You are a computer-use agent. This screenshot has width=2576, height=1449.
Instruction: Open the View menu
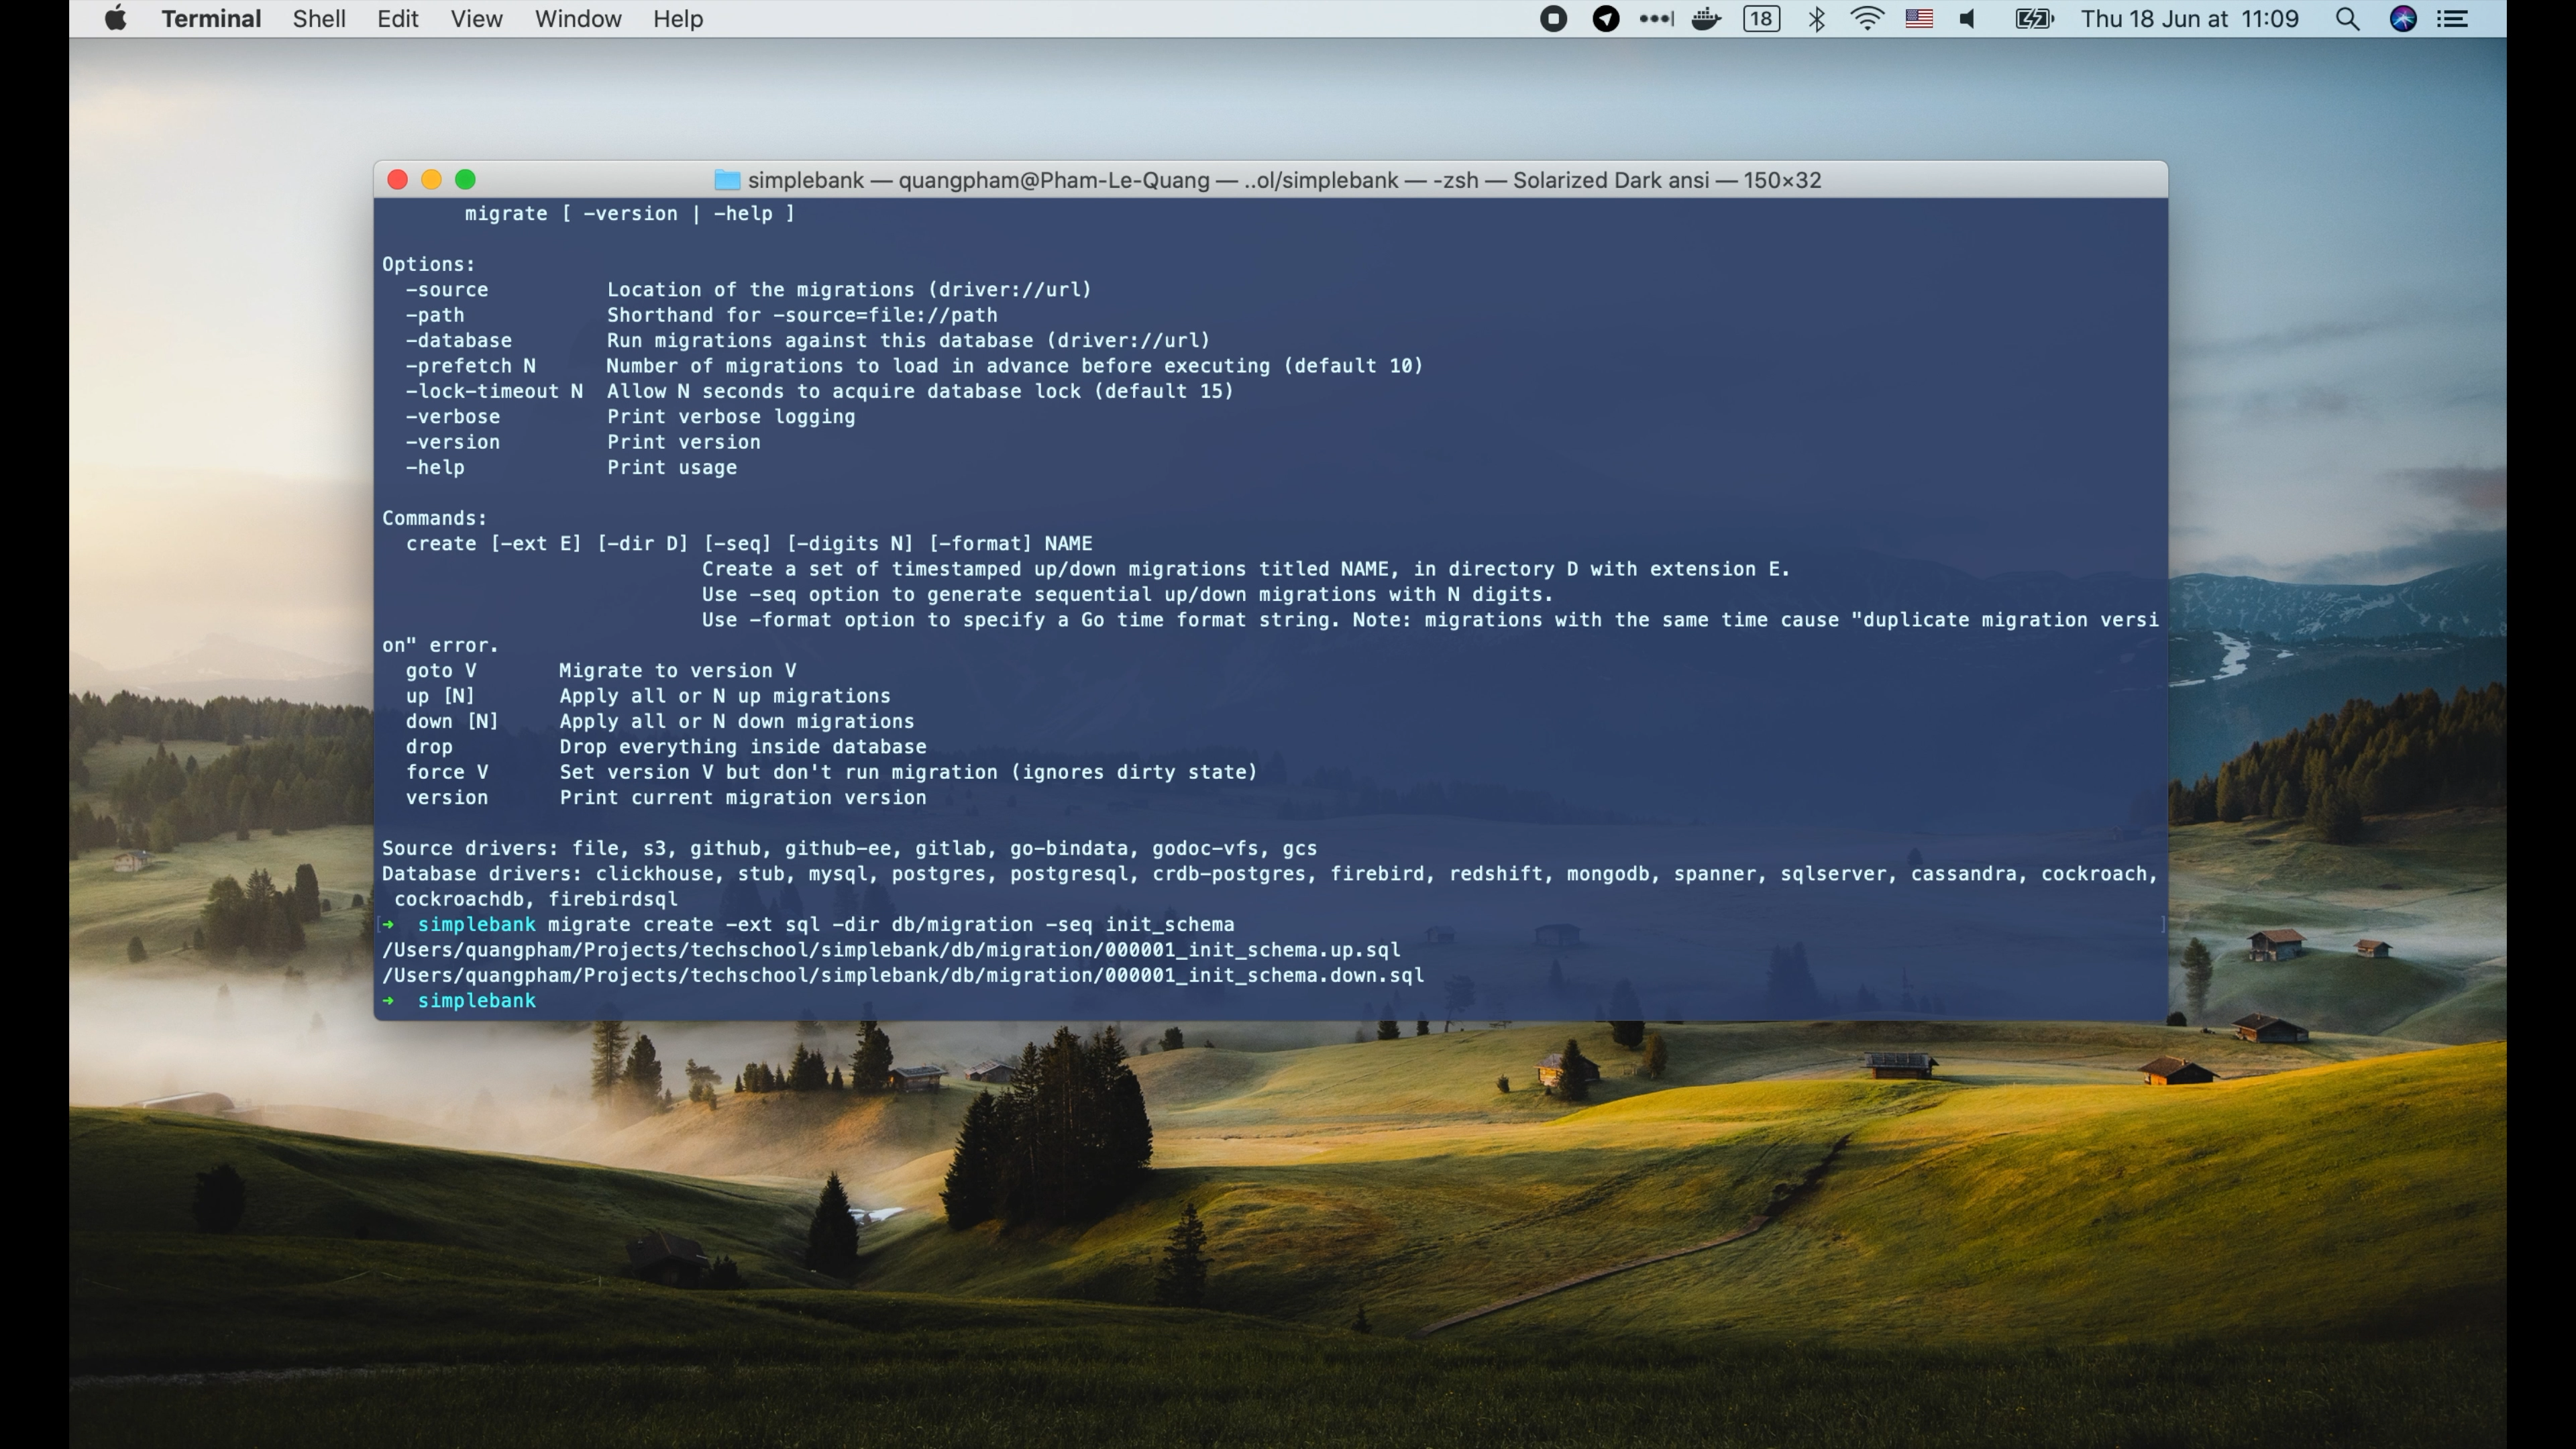(x=476, y=19)
